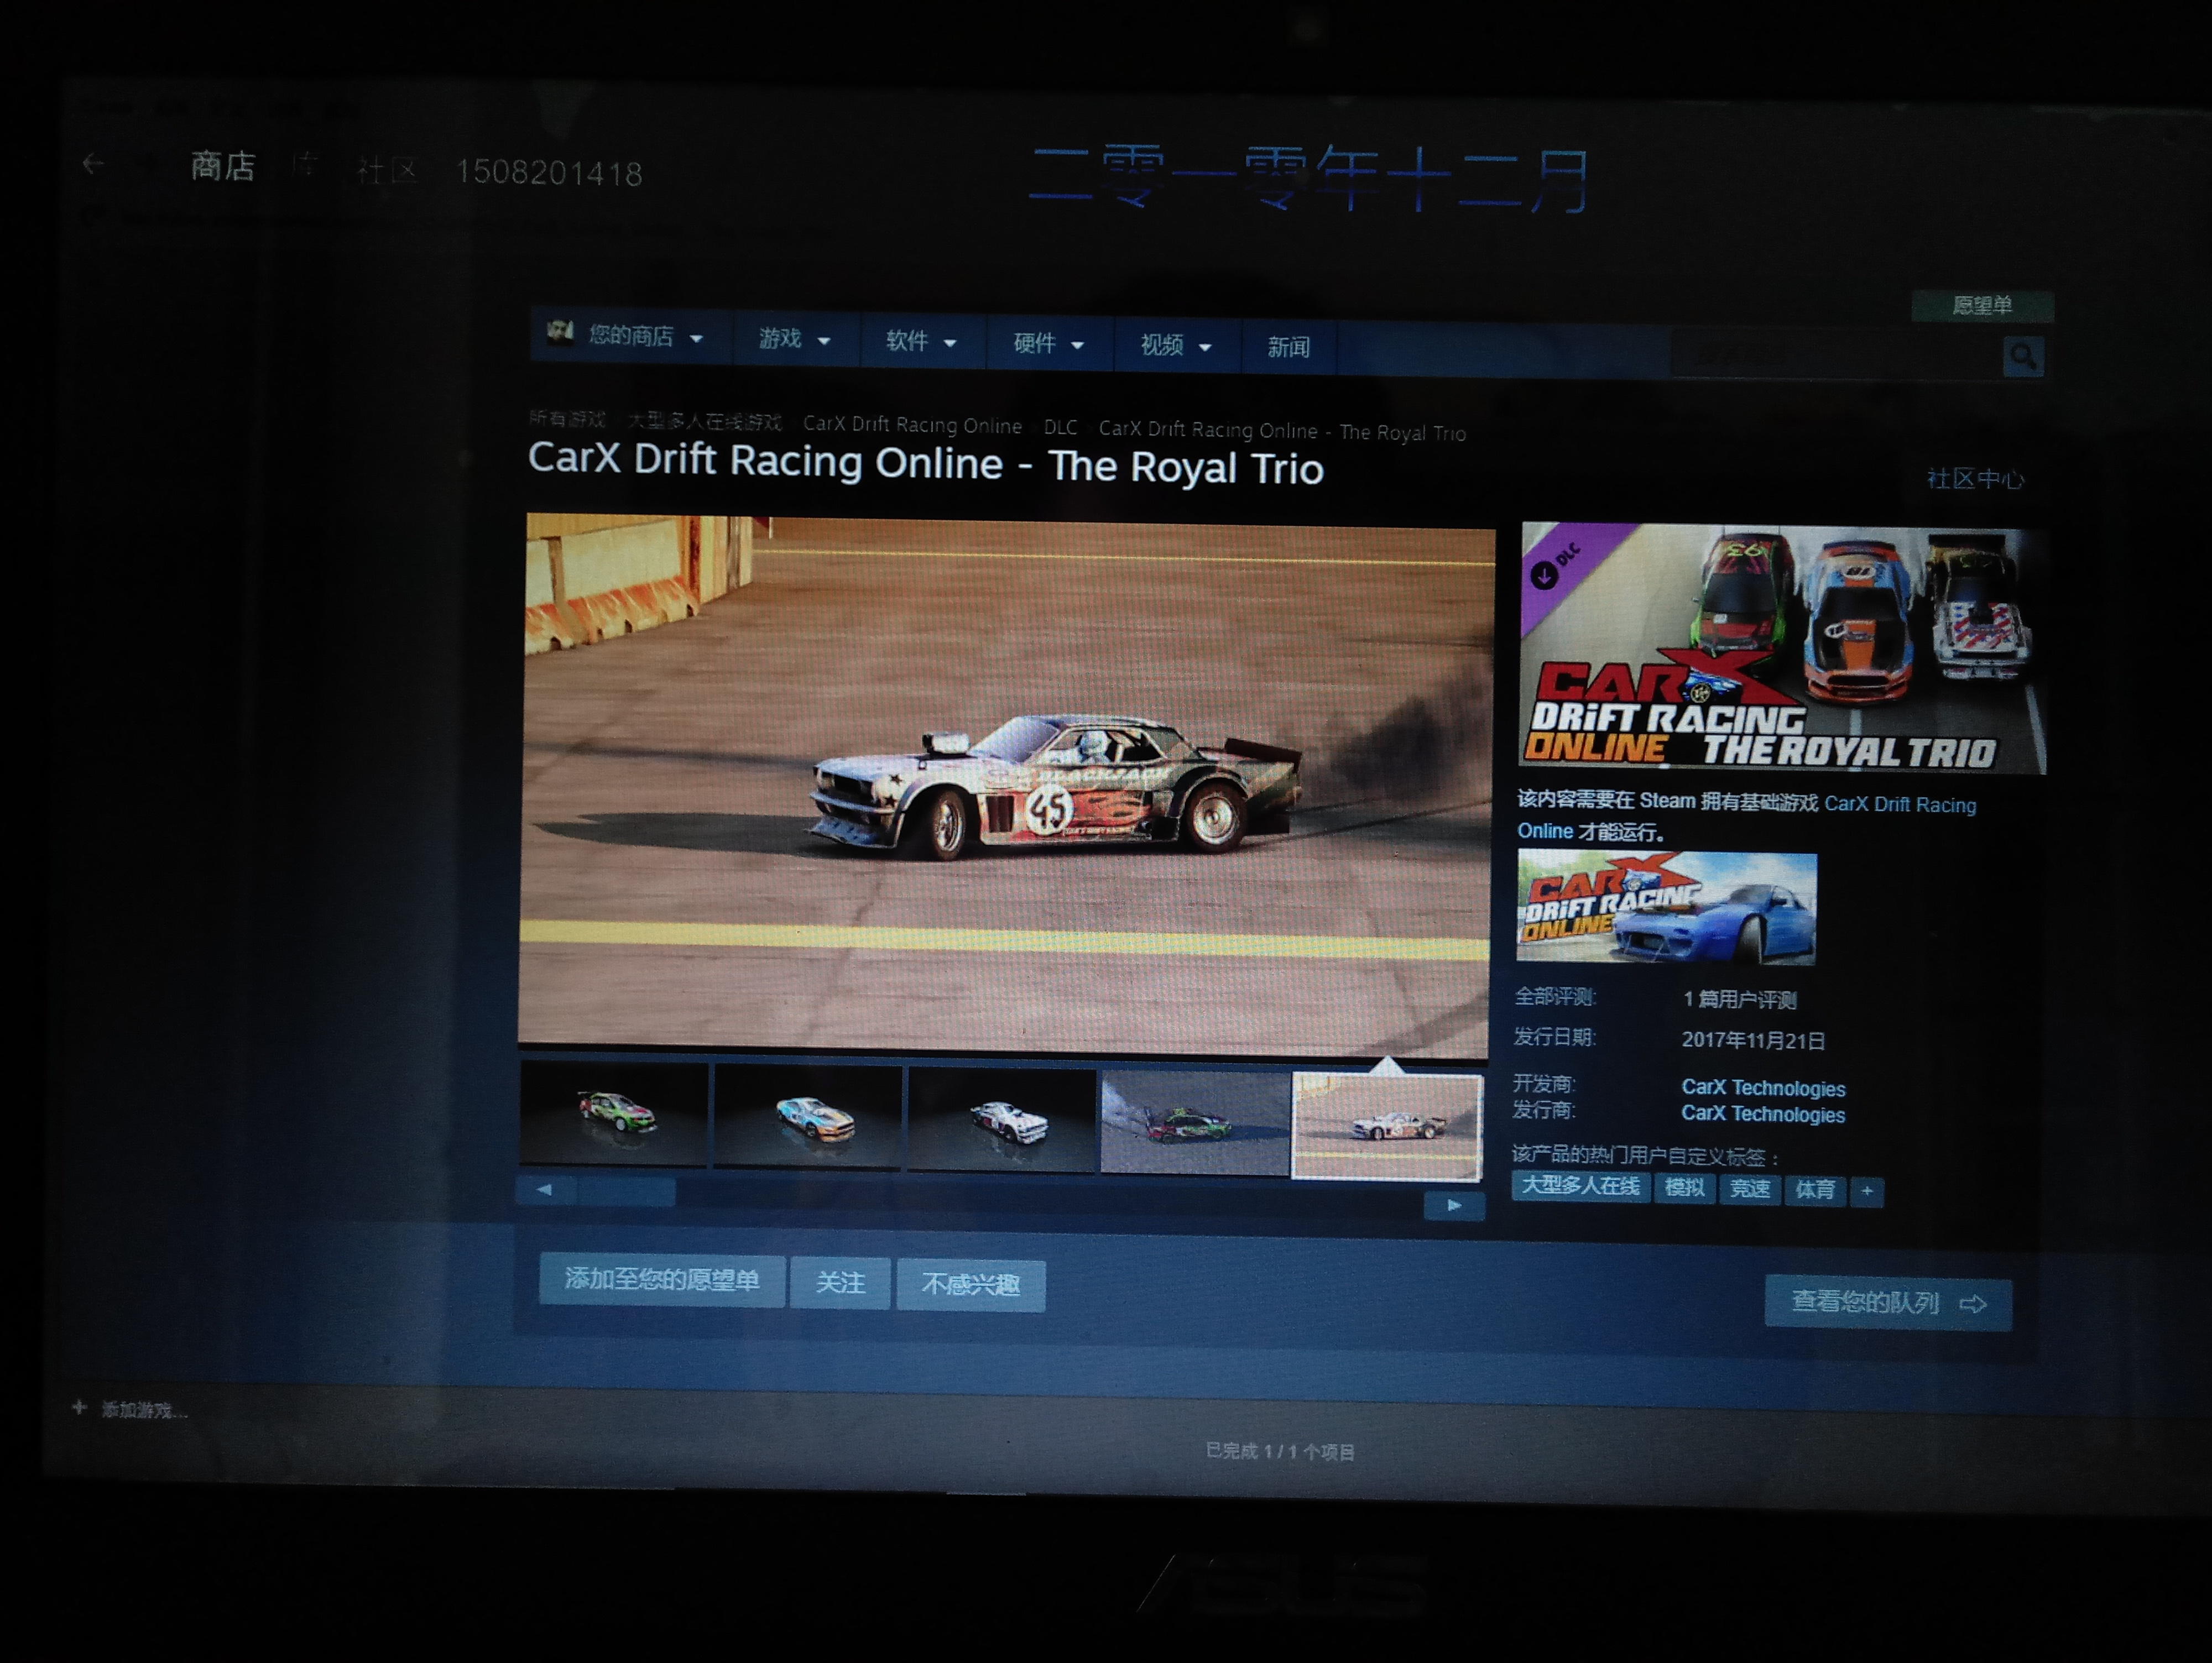Click 查看您的队列 button
This screenshot has width=2212, height=1663.
point(1888,1302)
